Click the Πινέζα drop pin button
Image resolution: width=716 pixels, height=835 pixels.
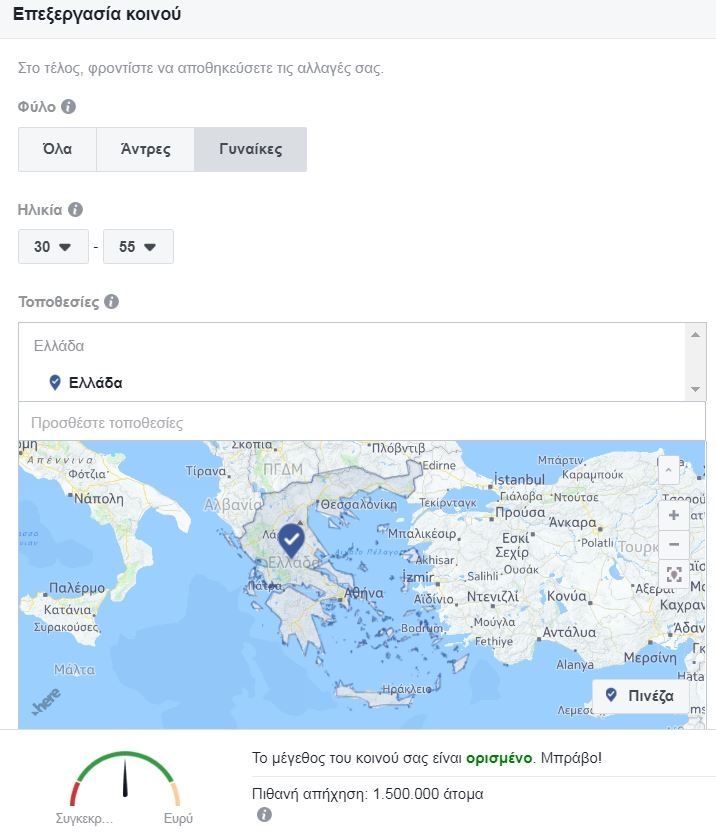click(x=640, y=695)
